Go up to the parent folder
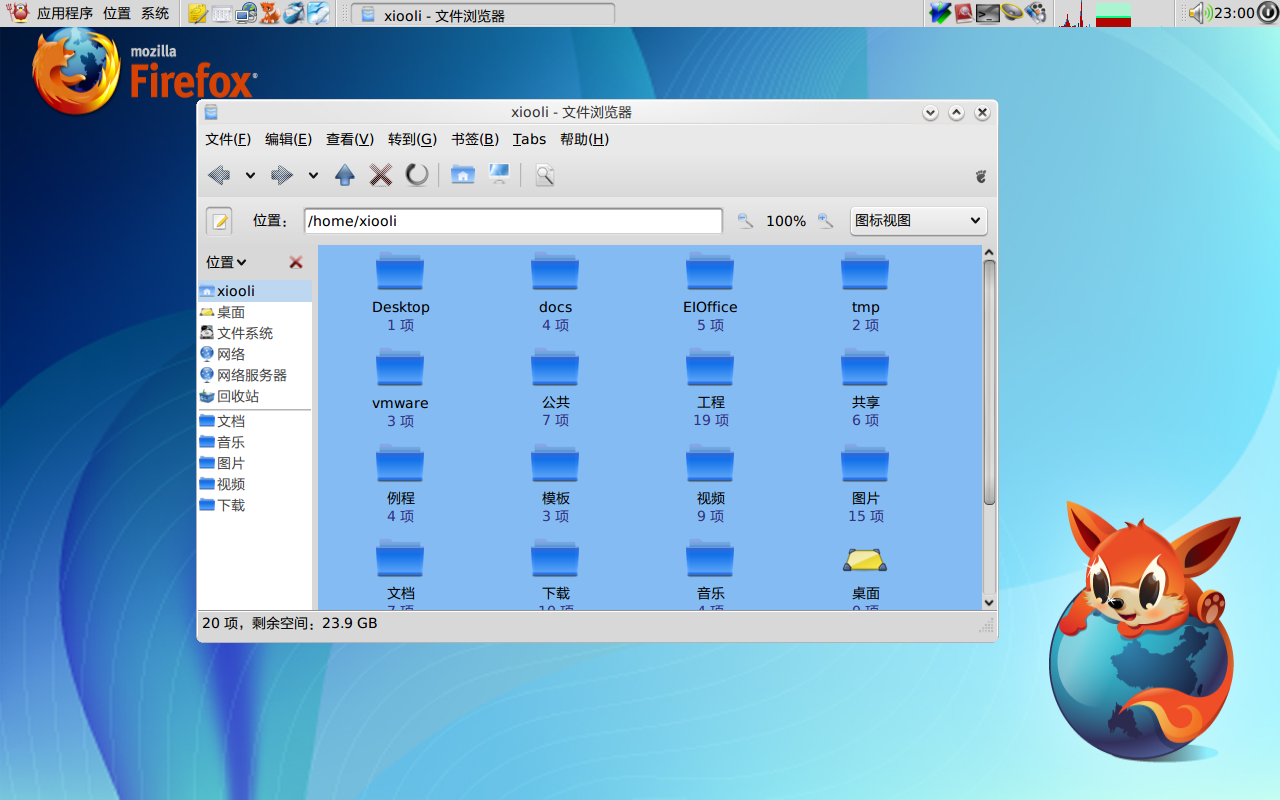Screen dimensions: 1280x800 click(345, 175)
